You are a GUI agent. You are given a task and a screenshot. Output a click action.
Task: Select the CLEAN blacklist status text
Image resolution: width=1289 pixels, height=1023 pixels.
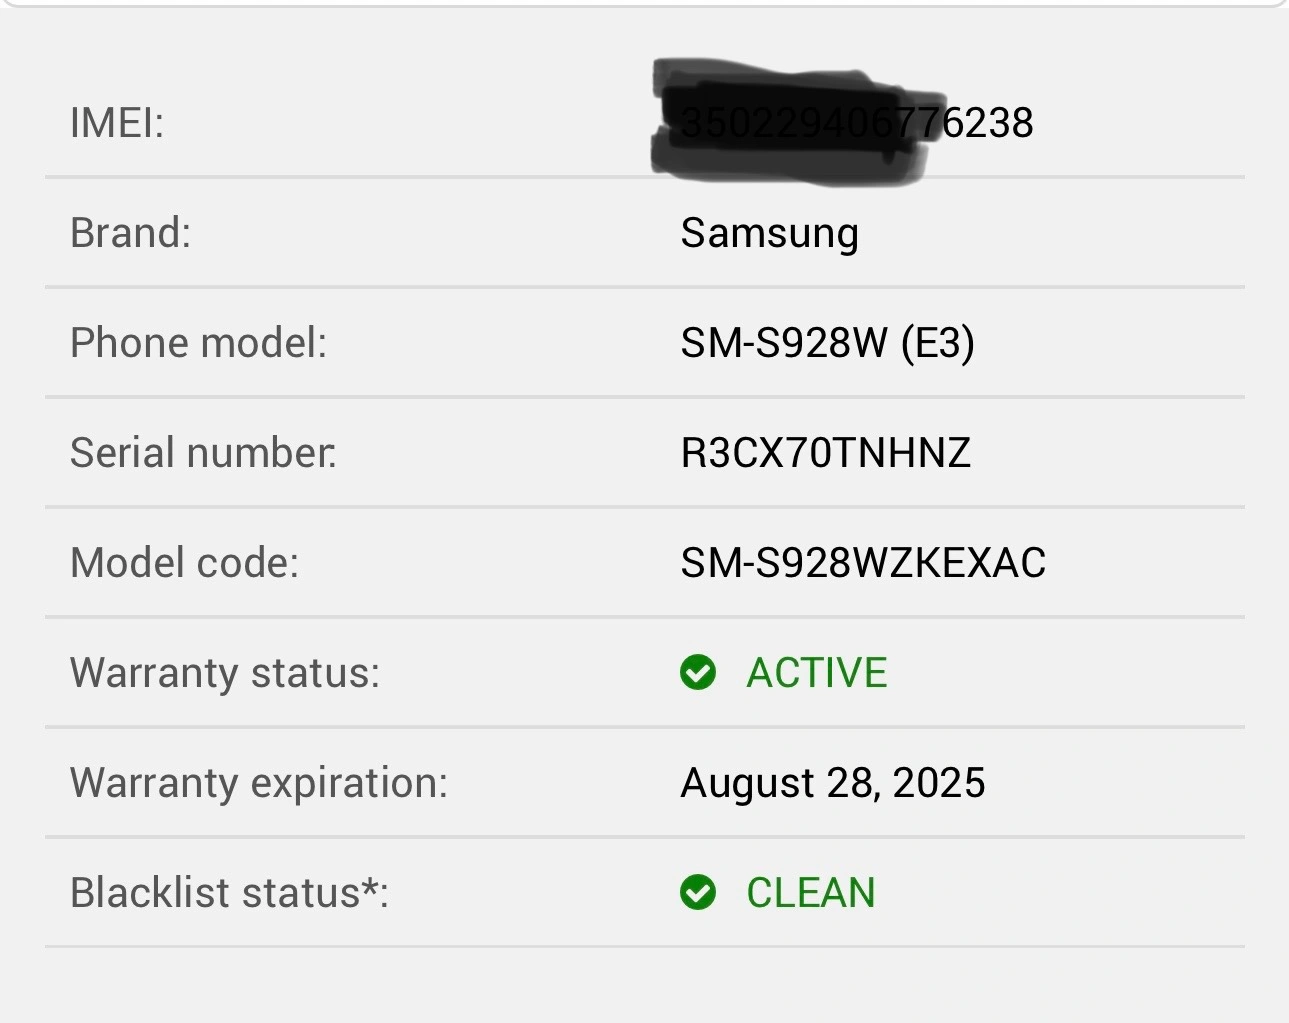(x=810, y=892)
